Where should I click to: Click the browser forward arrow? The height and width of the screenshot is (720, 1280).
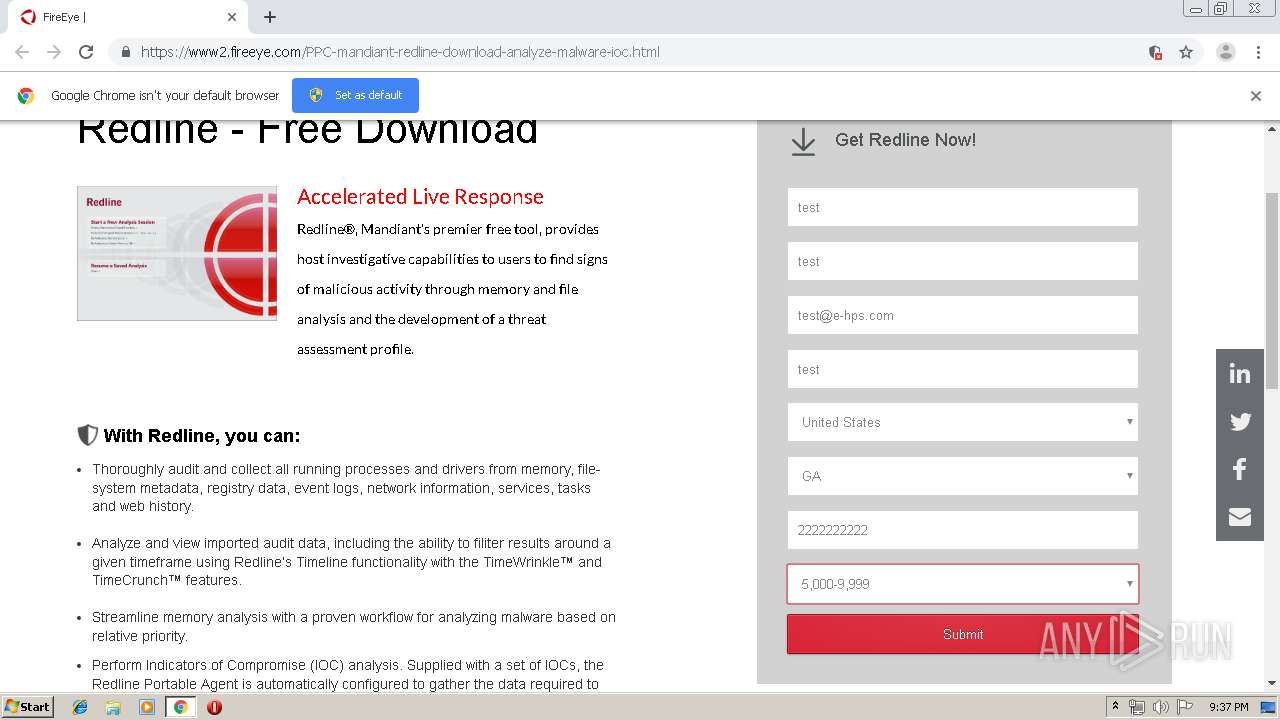[54, 52]
